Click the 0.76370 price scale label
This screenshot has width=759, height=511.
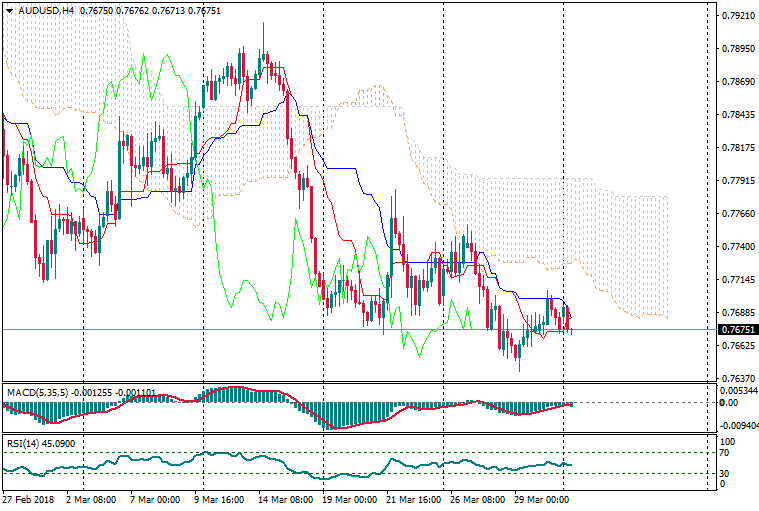pos(738,378)
